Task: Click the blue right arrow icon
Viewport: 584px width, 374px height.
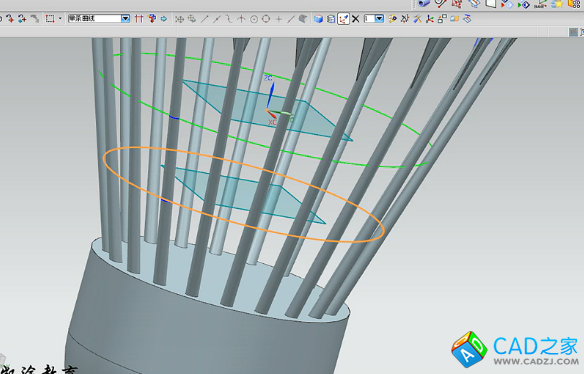Action: 164,19
